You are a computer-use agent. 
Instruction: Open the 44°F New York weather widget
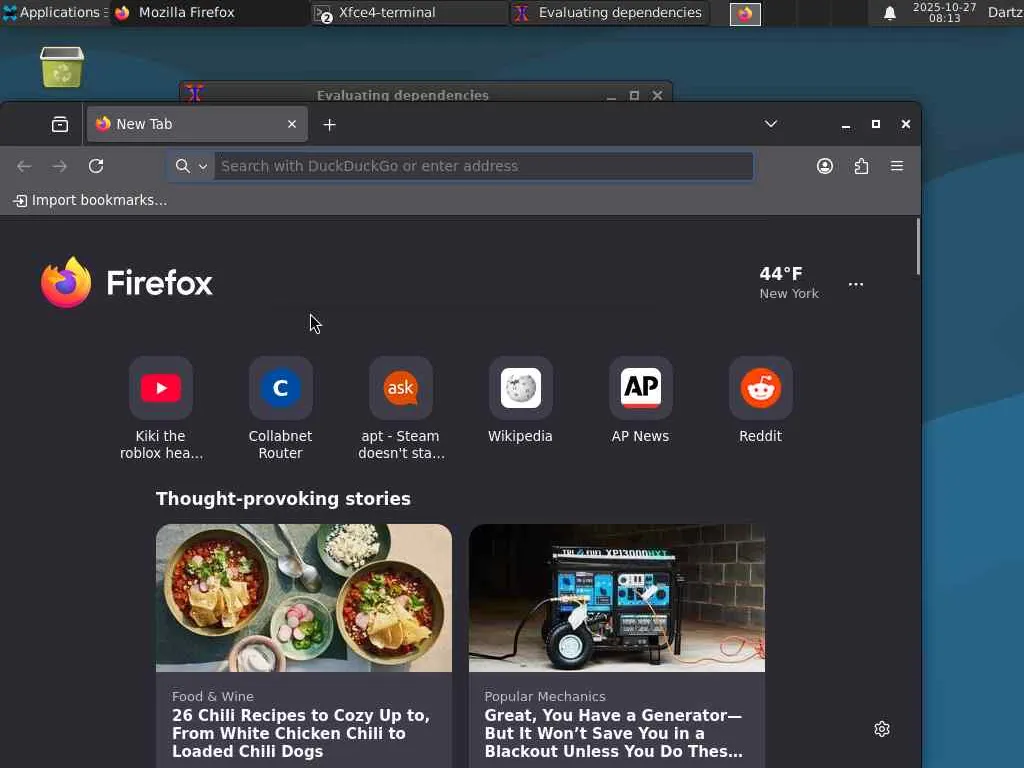click(789, 283)
